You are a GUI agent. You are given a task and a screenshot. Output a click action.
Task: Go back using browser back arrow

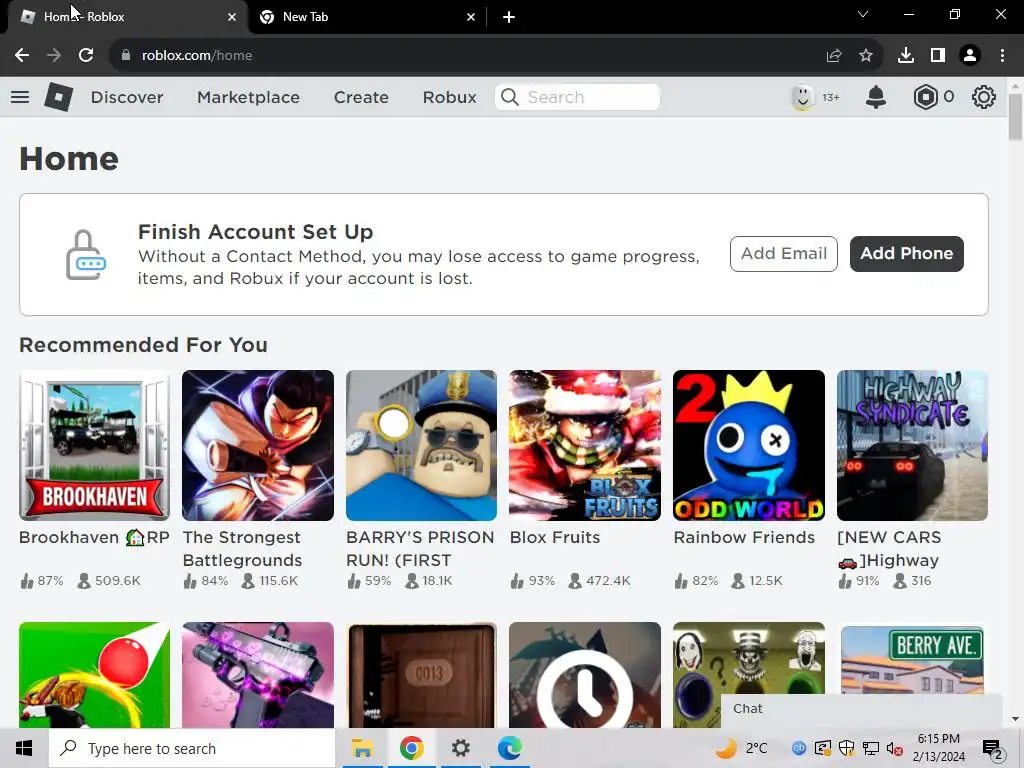[x=22, y=56]
